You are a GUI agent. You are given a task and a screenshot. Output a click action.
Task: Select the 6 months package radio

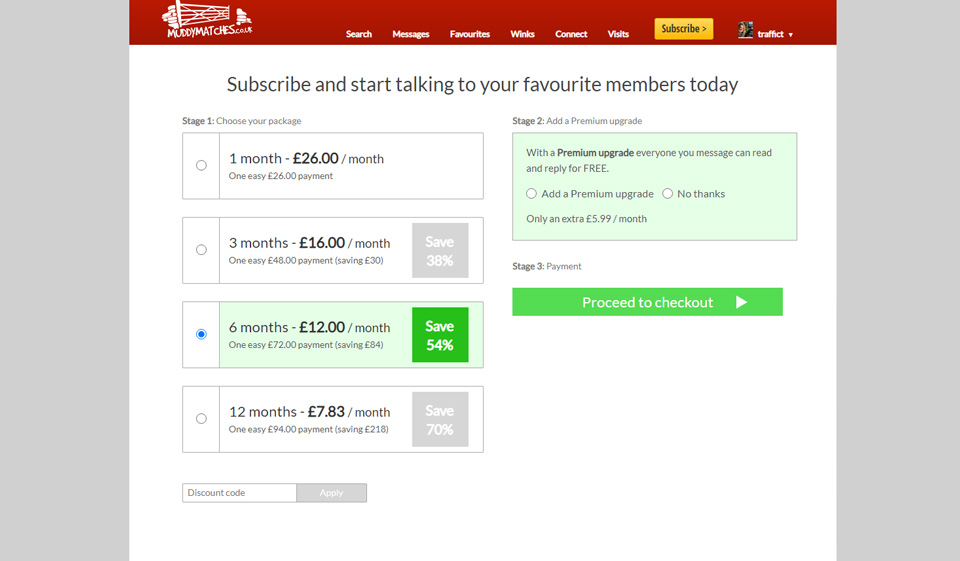[x=201, y=334]
